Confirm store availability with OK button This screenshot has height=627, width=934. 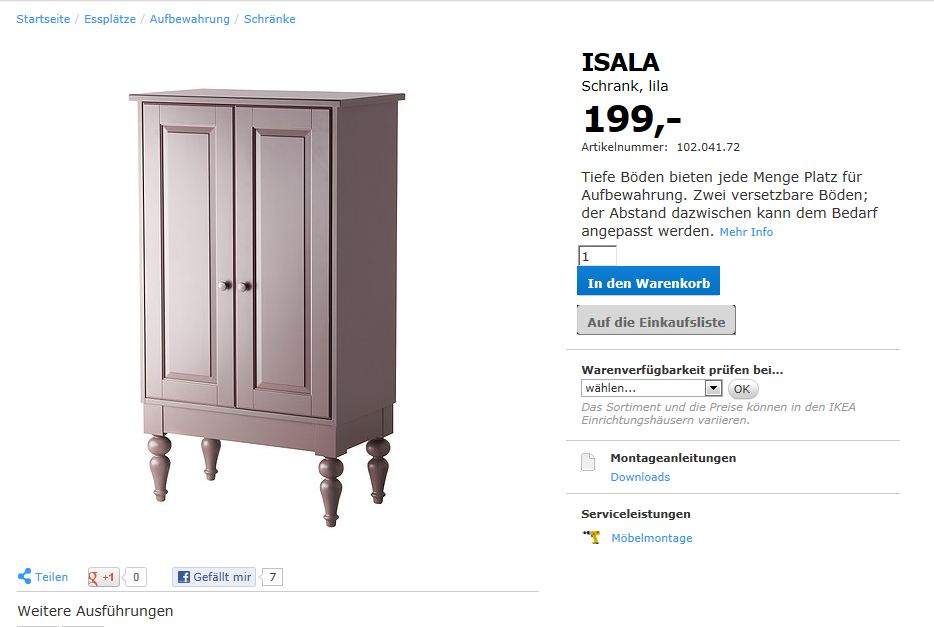[743, 389]
